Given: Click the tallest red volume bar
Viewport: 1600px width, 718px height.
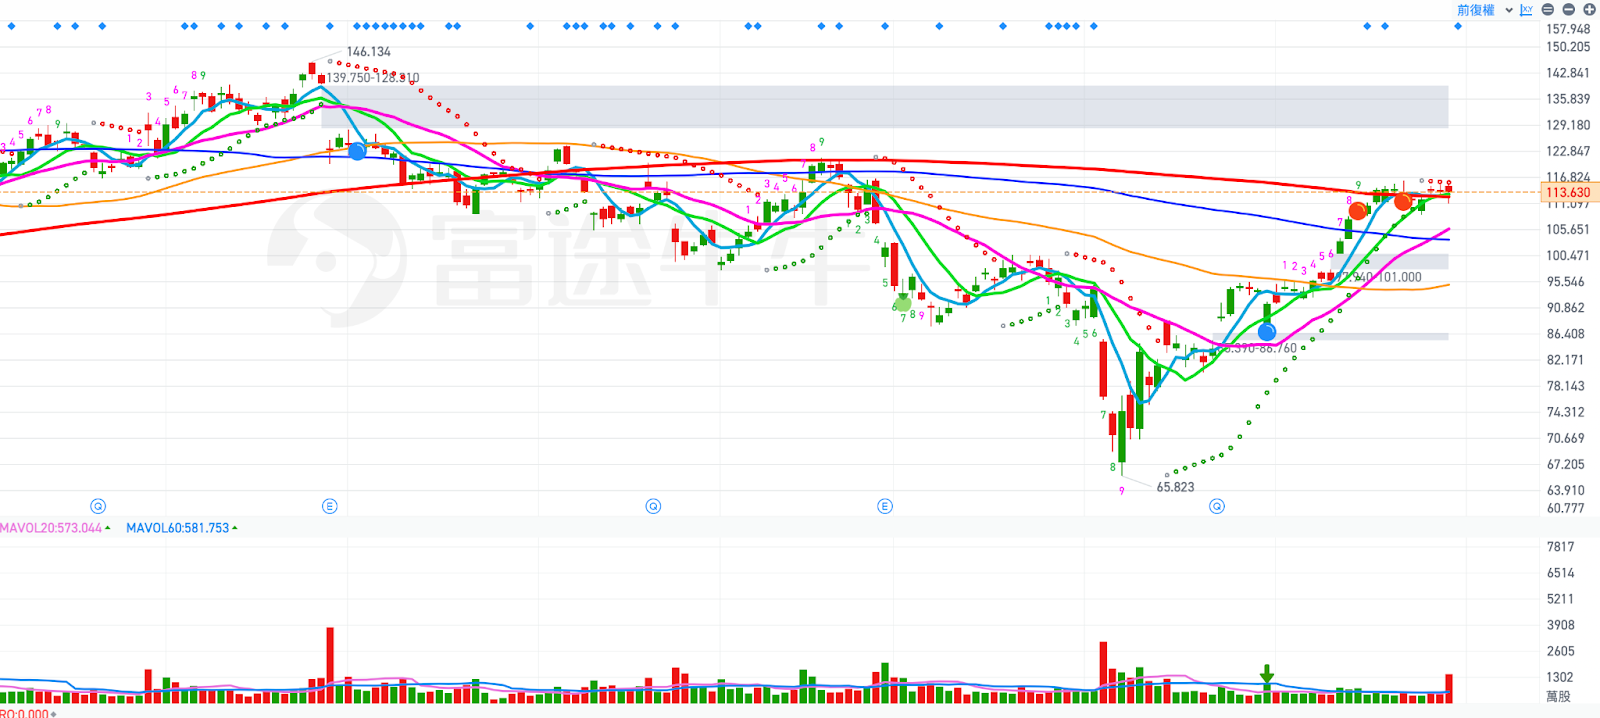Looking at the screenshot, I should click(x=330, y=665).
